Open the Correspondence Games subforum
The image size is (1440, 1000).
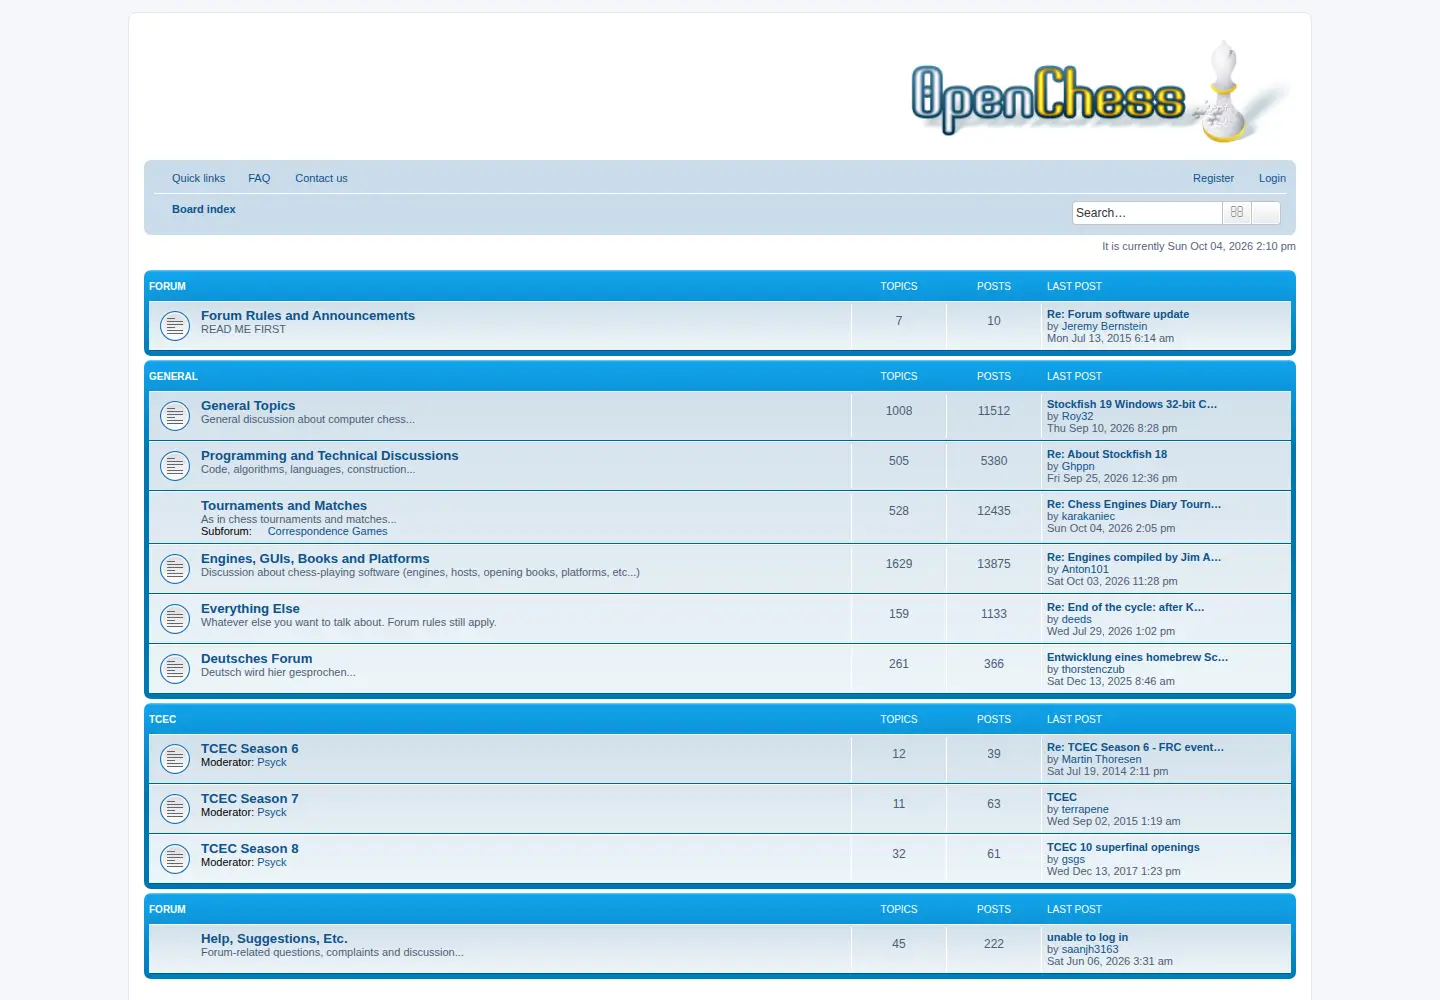327,531
